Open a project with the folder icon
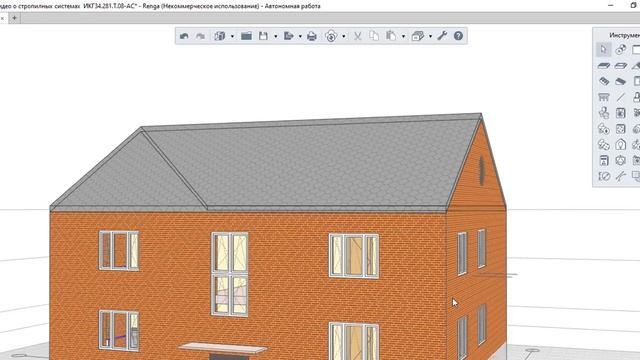The width and height of the screenshot is (640, 360). [x=246, y=36]
